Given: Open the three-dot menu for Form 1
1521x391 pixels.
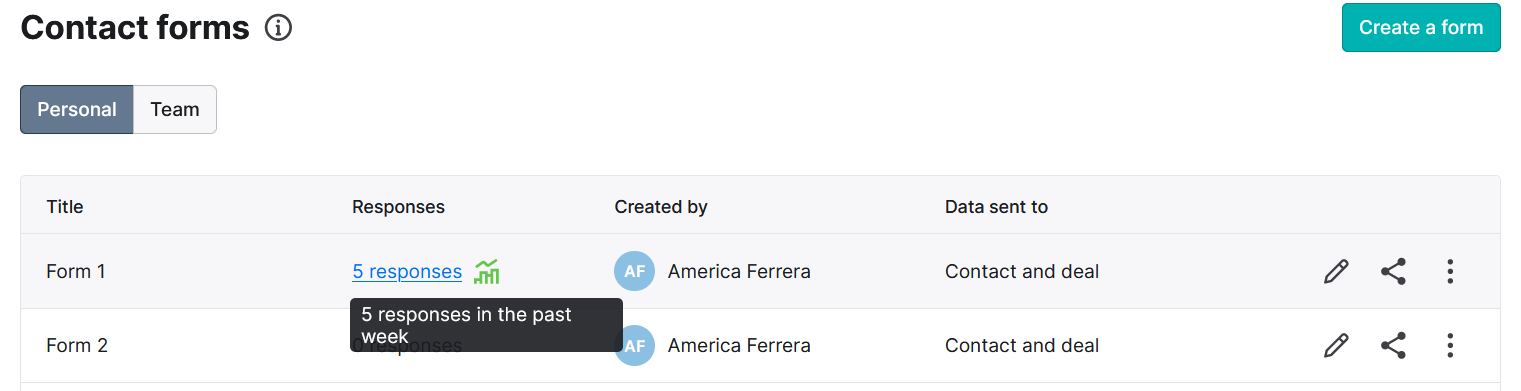Looking at the screenshot, I should (1450, 271).
